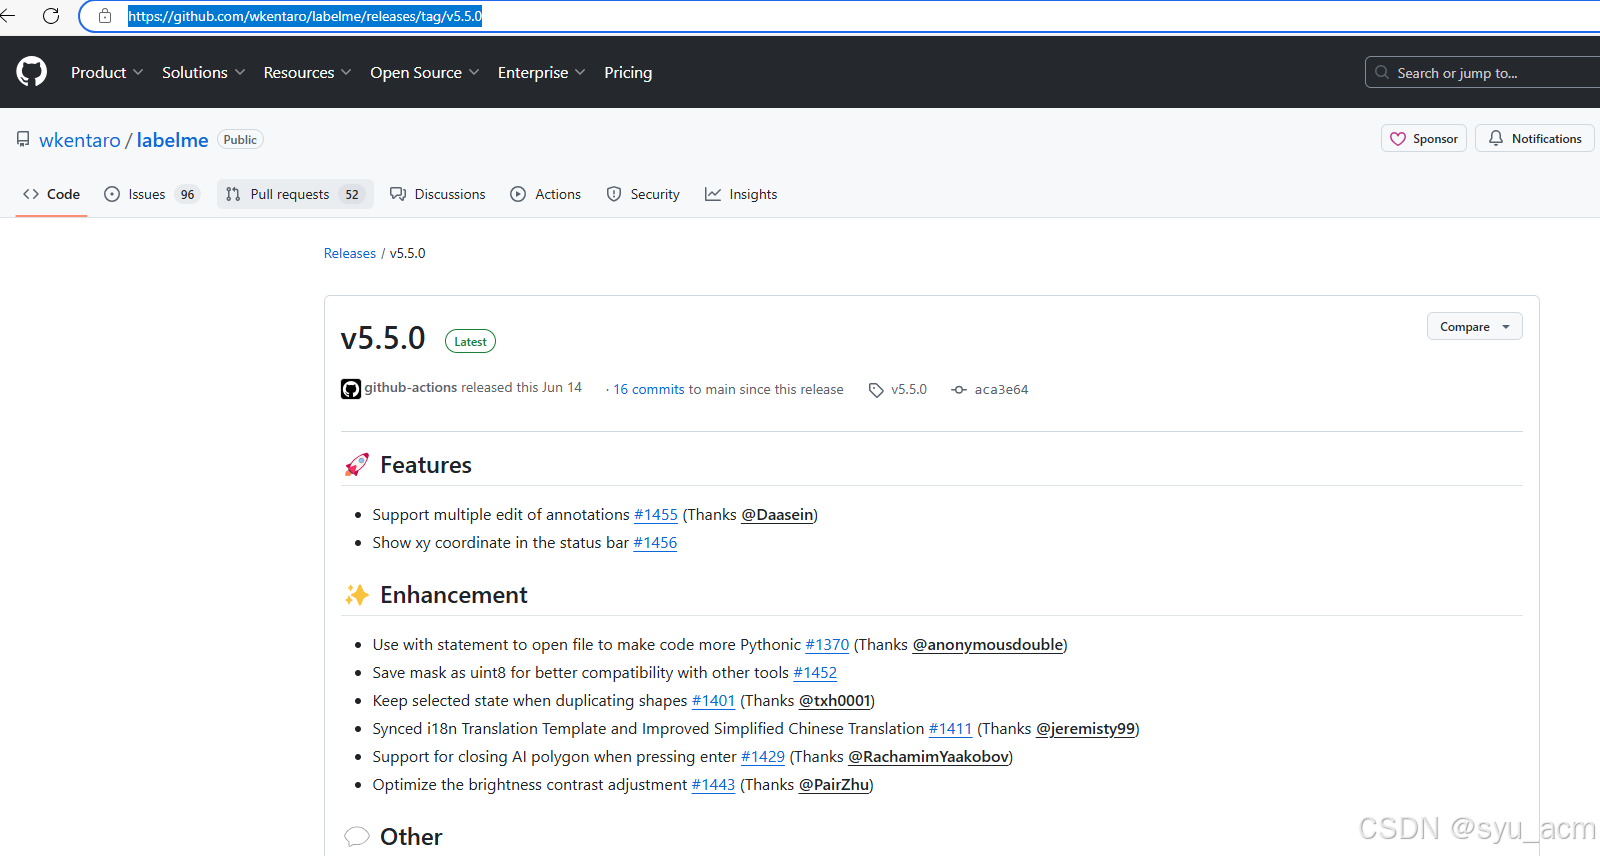Go to Releases breadcrumb link

[350, 253]
